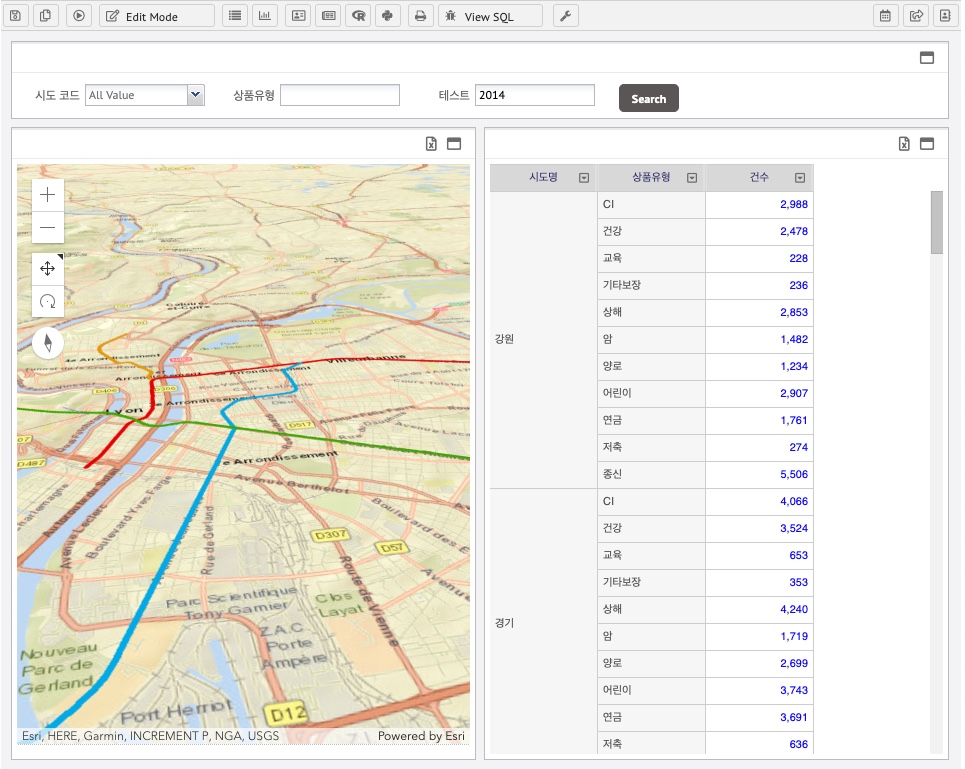
Task: Zoom in on the map
Action: pyautogui.click(x=47, y=195)
